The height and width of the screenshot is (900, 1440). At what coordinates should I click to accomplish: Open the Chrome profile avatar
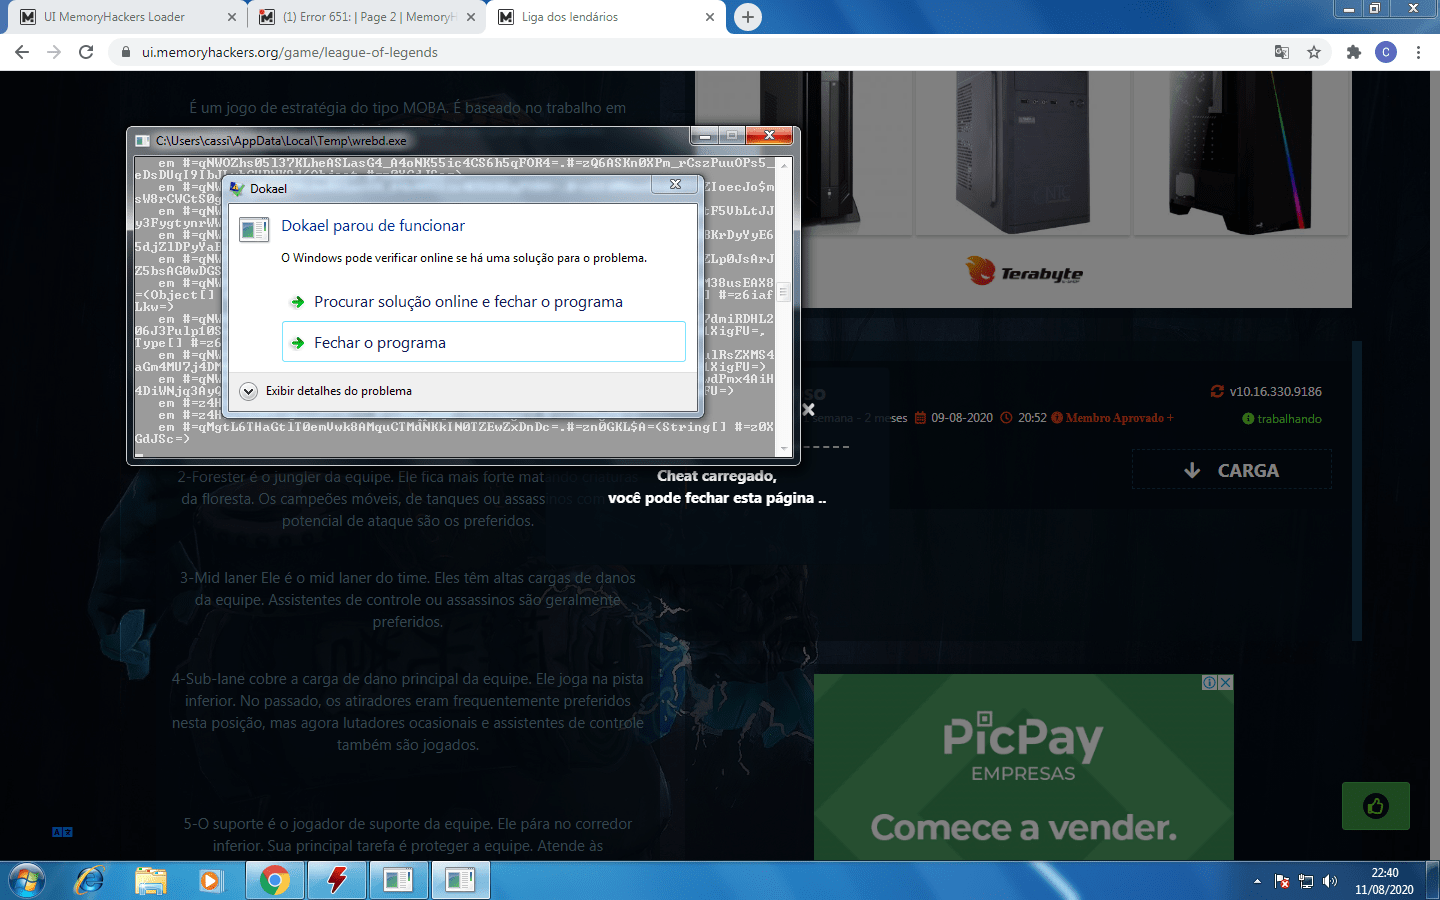(1386, 52)
